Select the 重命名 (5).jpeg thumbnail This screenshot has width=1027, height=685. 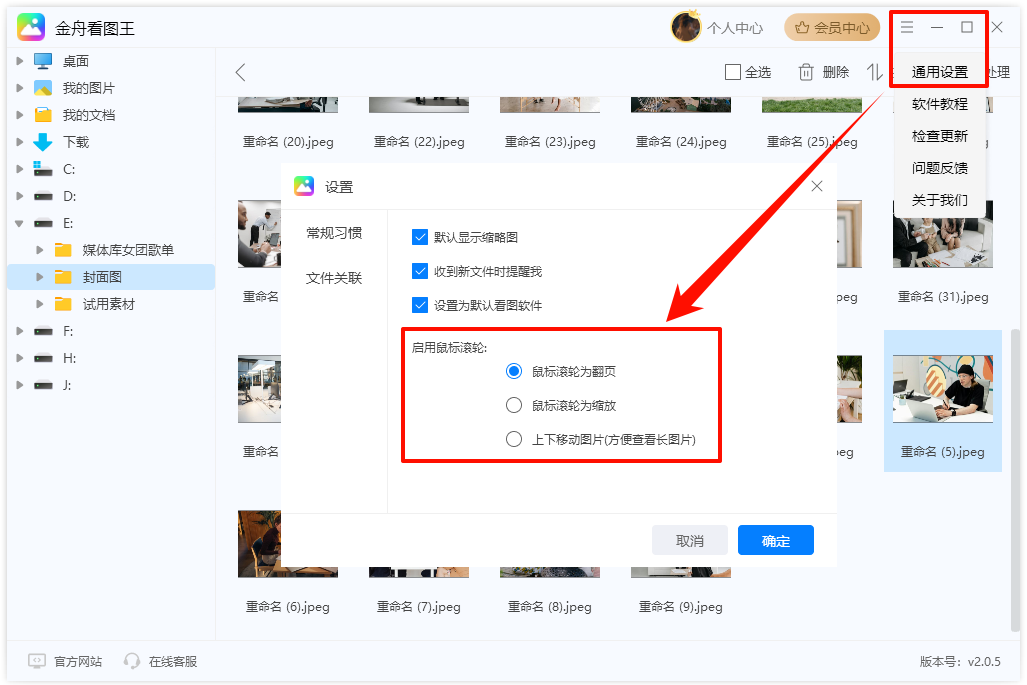point(942,390)
